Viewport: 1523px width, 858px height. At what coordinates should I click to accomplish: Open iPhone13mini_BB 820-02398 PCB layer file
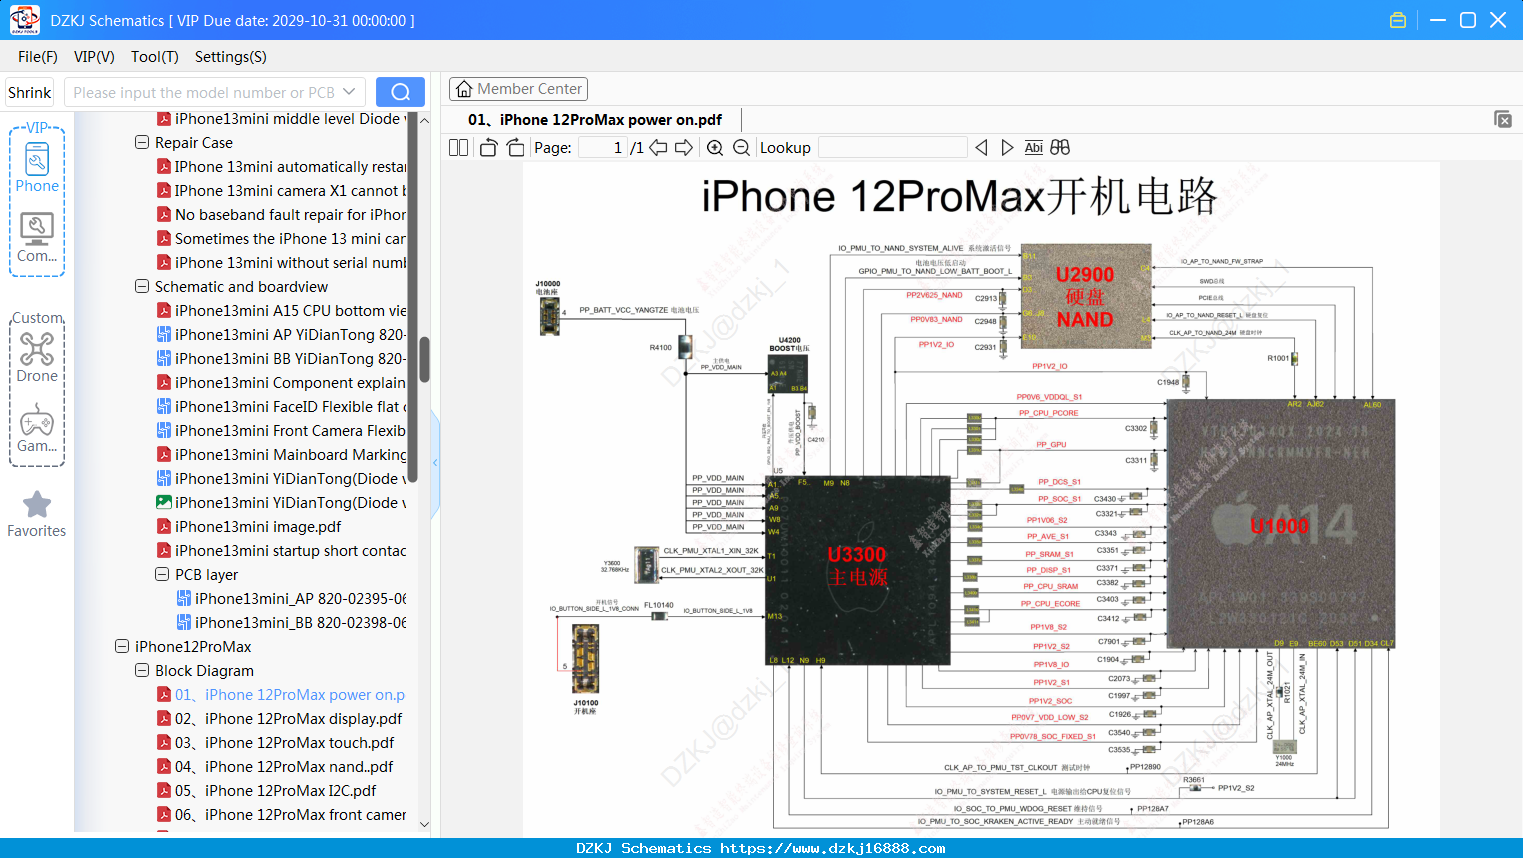point(300,622)
